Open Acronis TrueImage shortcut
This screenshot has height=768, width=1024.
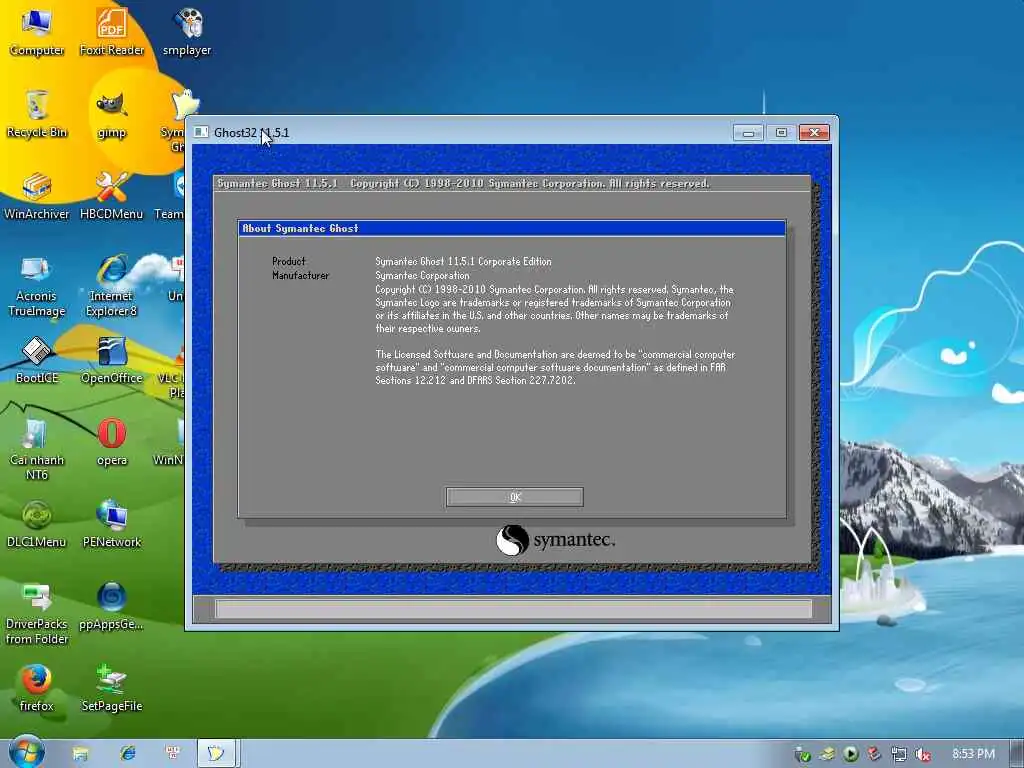37,286
